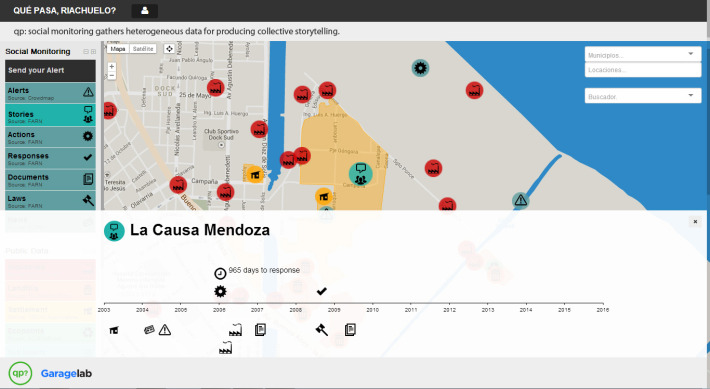Click the user profile icon in header
This screenshot has height=389, width=710.
(144, 10)
